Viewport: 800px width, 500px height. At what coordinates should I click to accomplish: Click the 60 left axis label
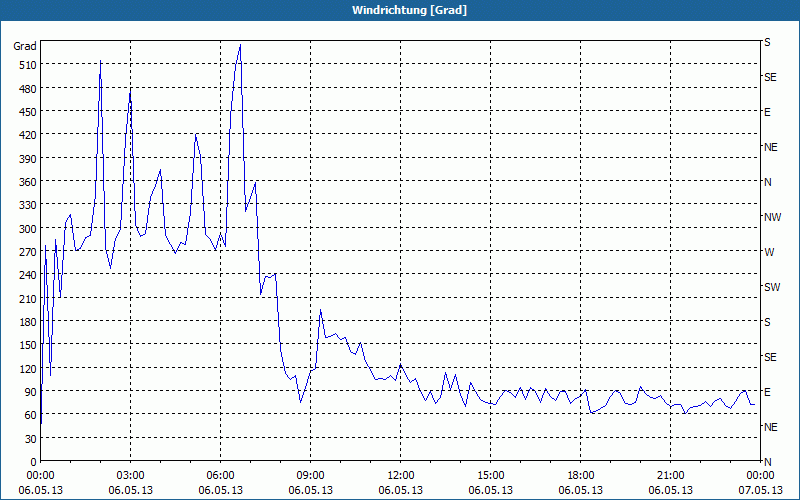pyautogui.click(x=31, y=415)
